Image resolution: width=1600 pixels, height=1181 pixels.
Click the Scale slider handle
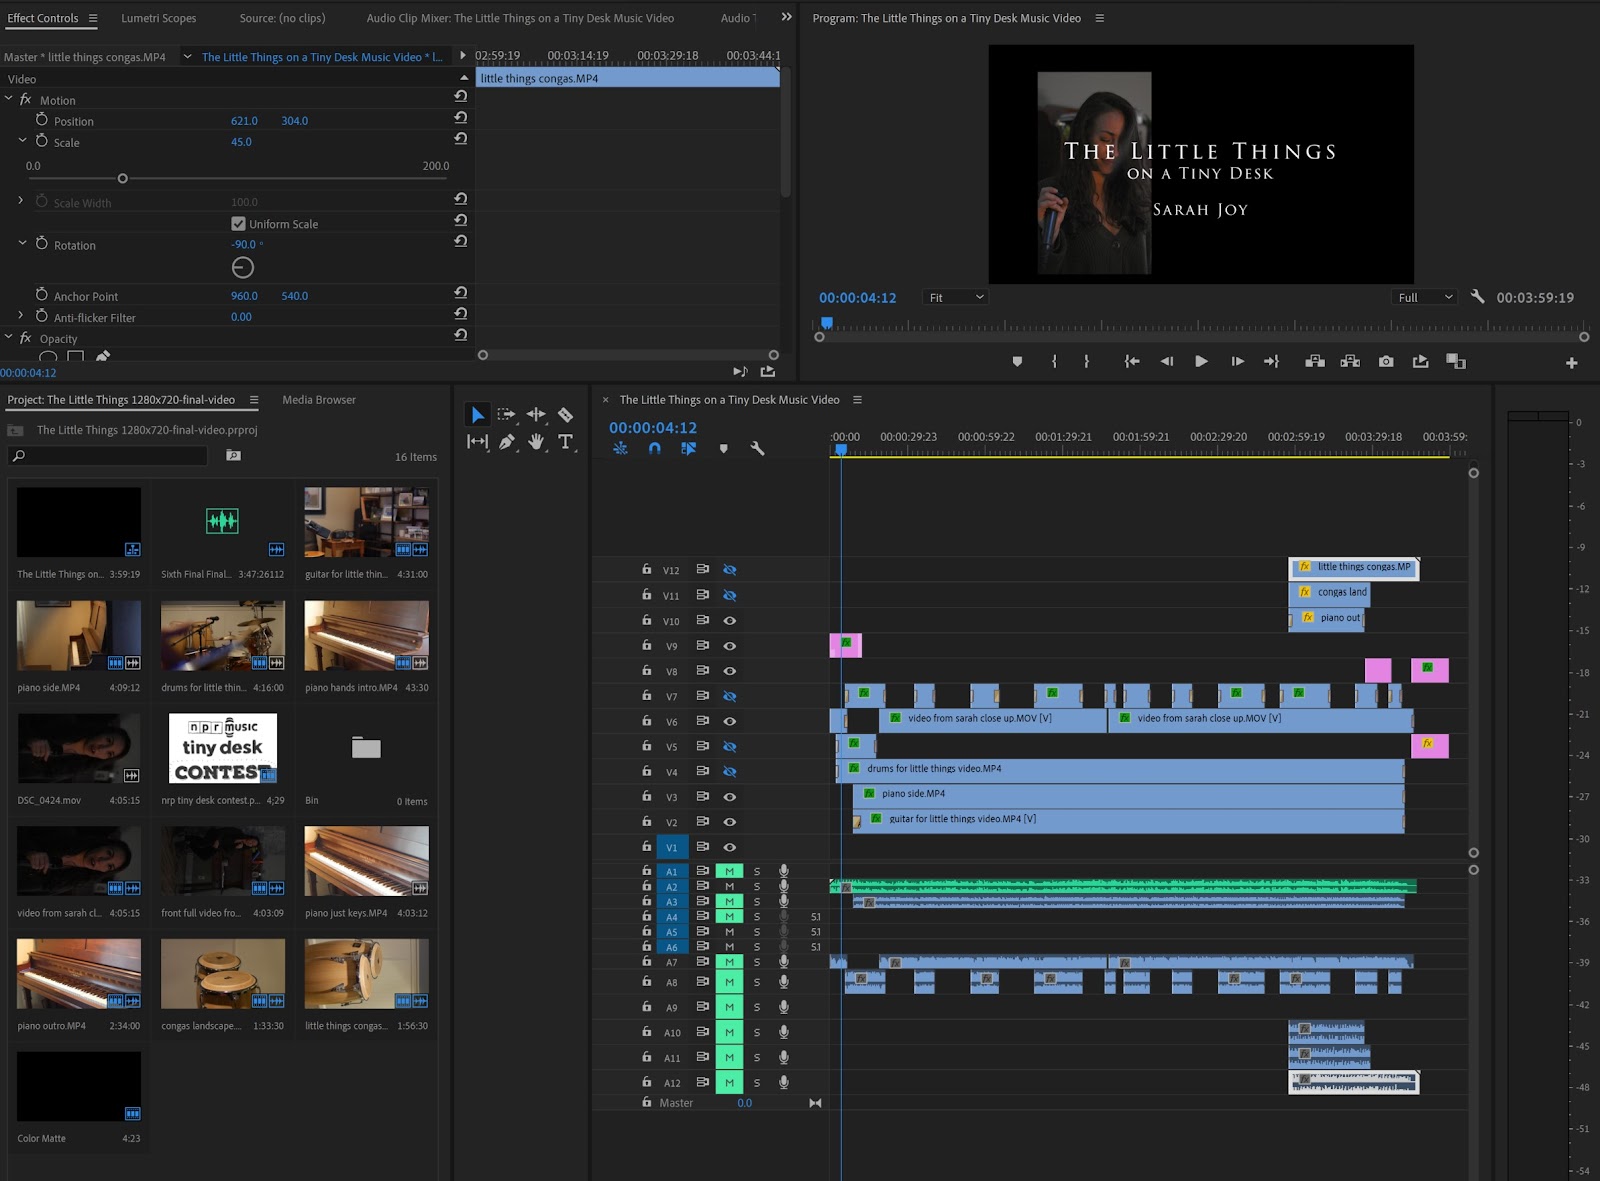[x=122, y=179]
